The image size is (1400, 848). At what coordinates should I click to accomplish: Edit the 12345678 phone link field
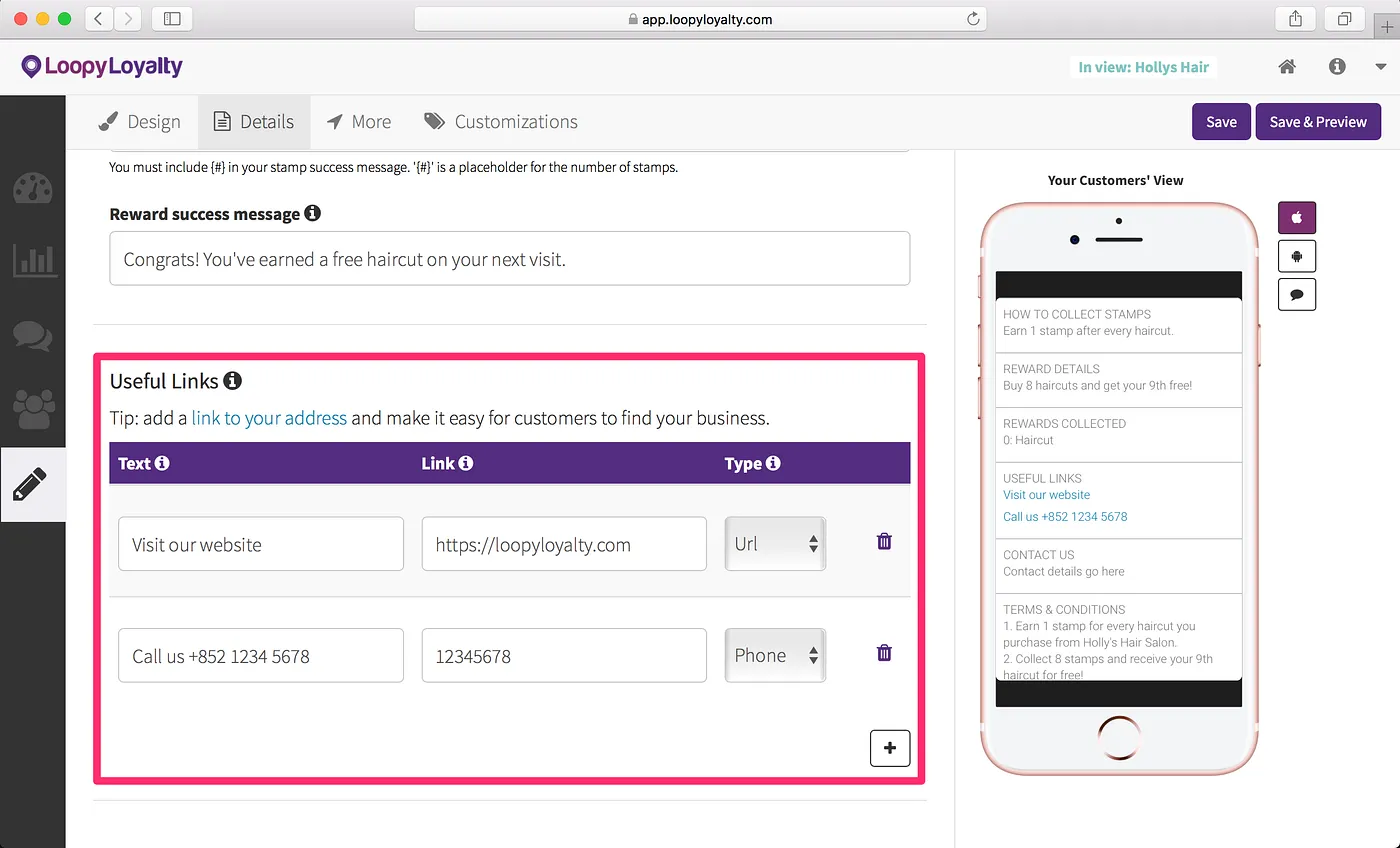564,656
